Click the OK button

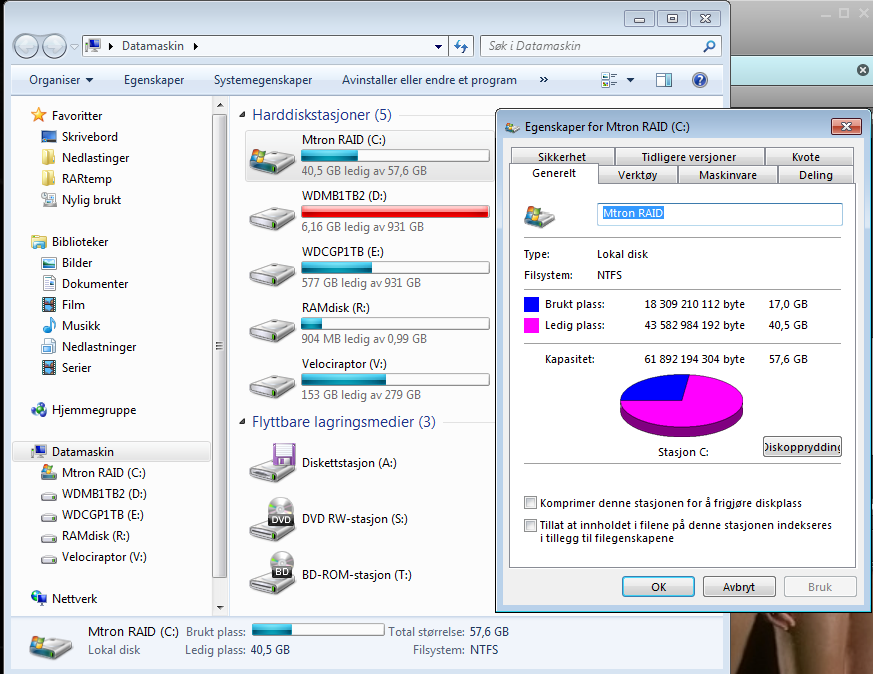coord(658,587)
